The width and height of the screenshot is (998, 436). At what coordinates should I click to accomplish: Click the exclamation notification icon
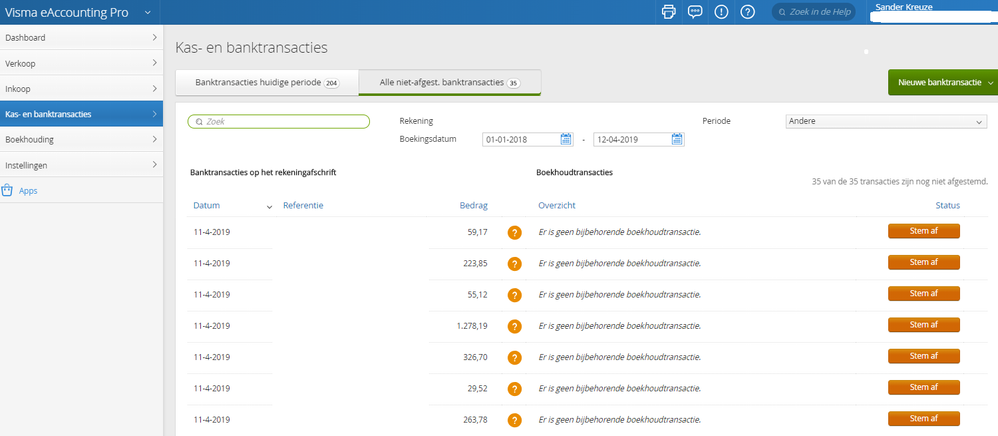pos(721,12)
